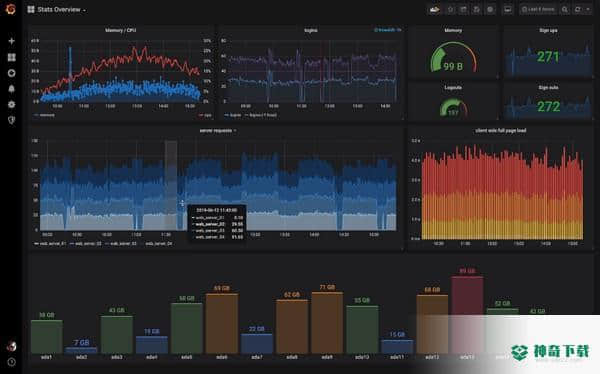Click the 271 Sign ups stat value

[548, 57]
